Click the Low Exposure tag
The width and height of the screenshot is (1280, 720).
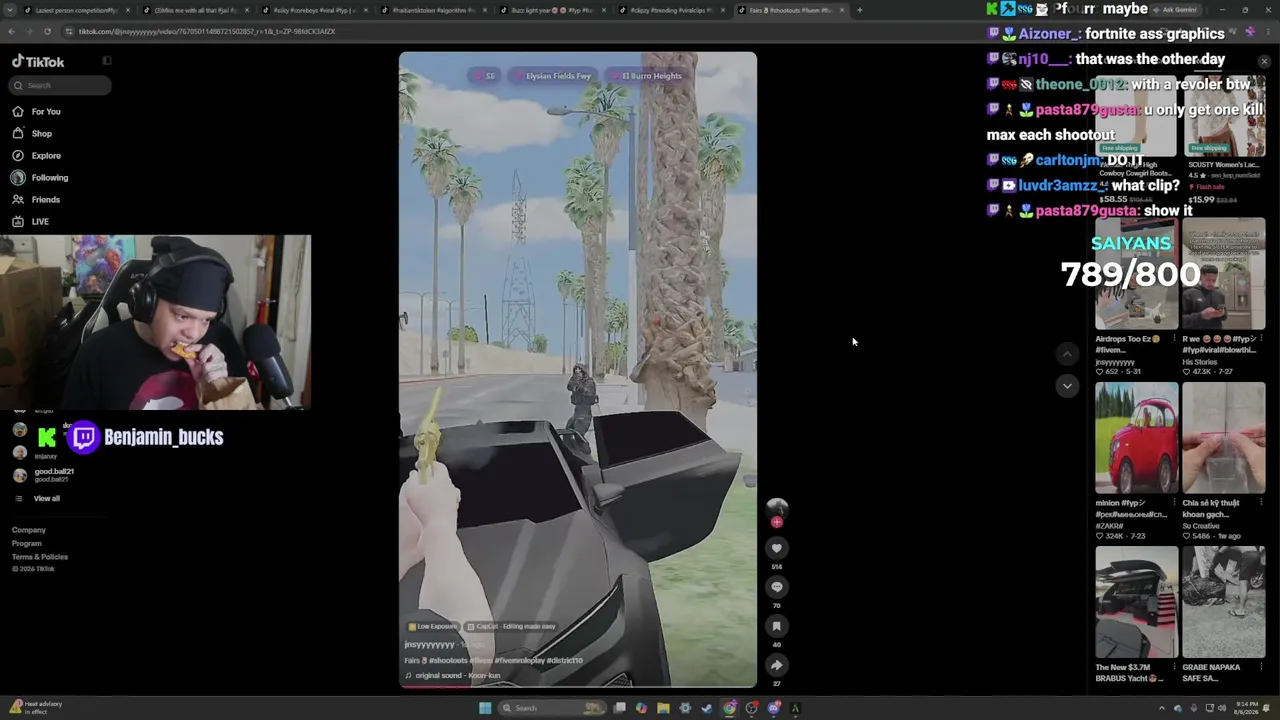(x=433, y=626)
